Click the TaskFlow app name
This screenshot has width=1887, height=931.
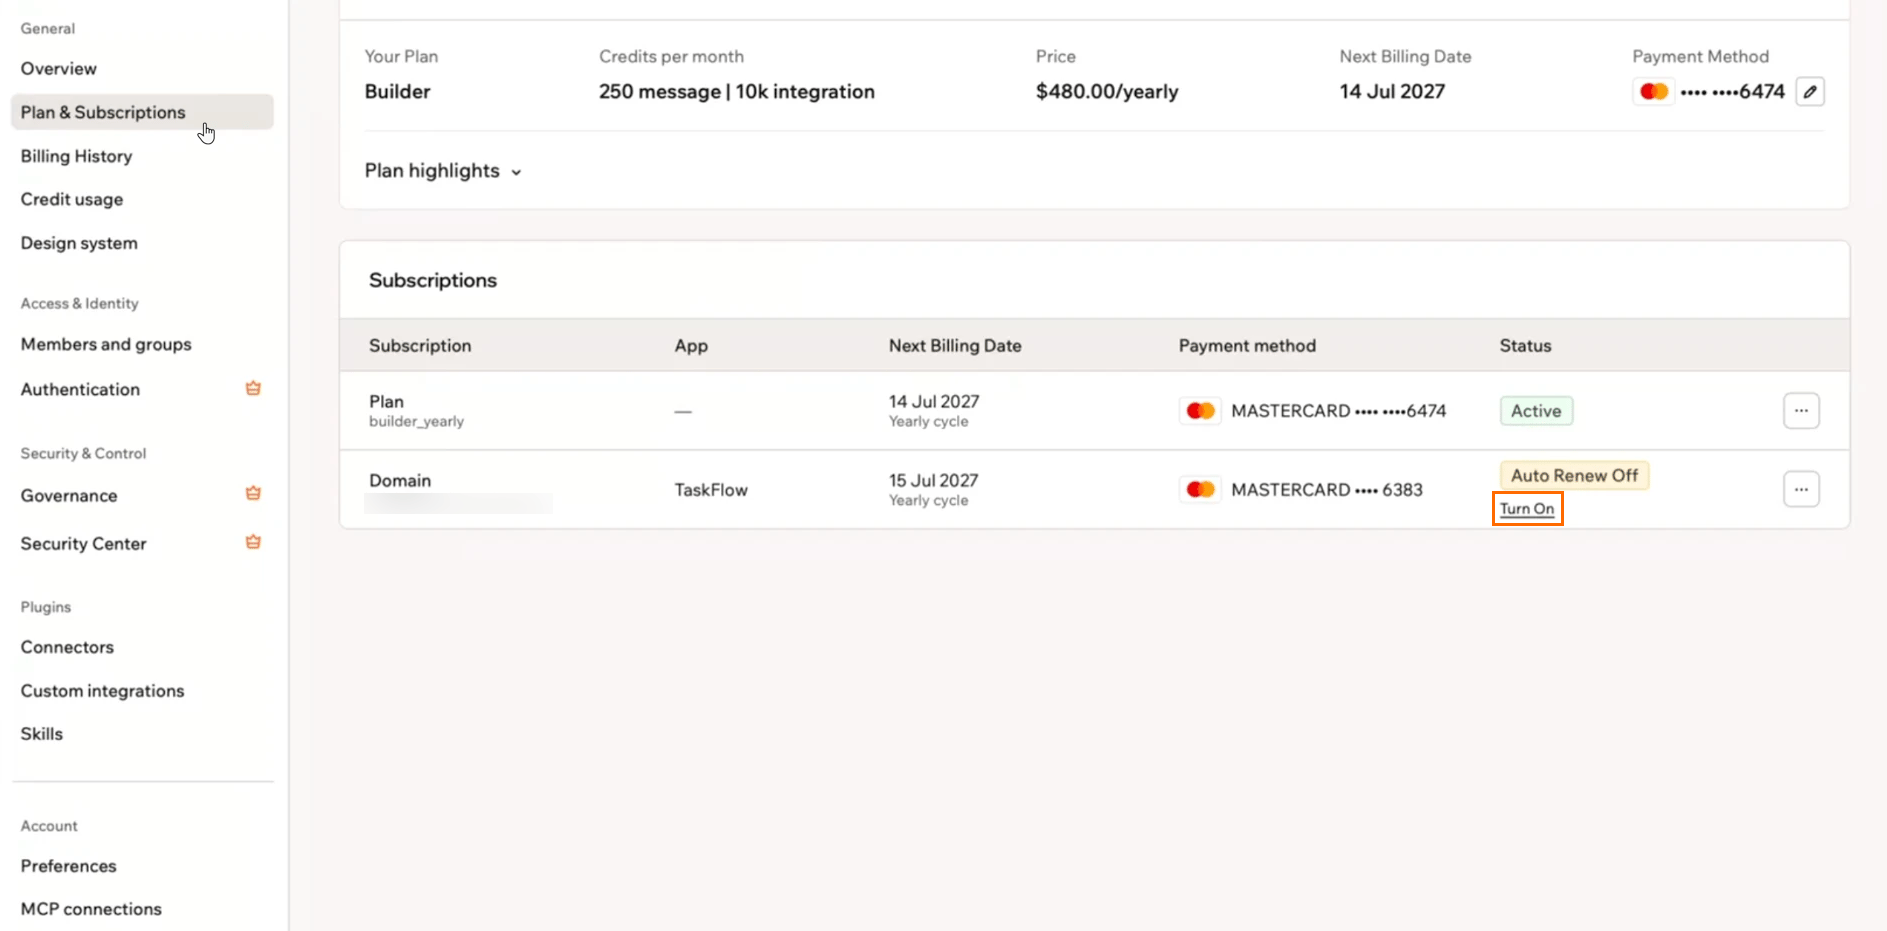(x=711, y=490)
